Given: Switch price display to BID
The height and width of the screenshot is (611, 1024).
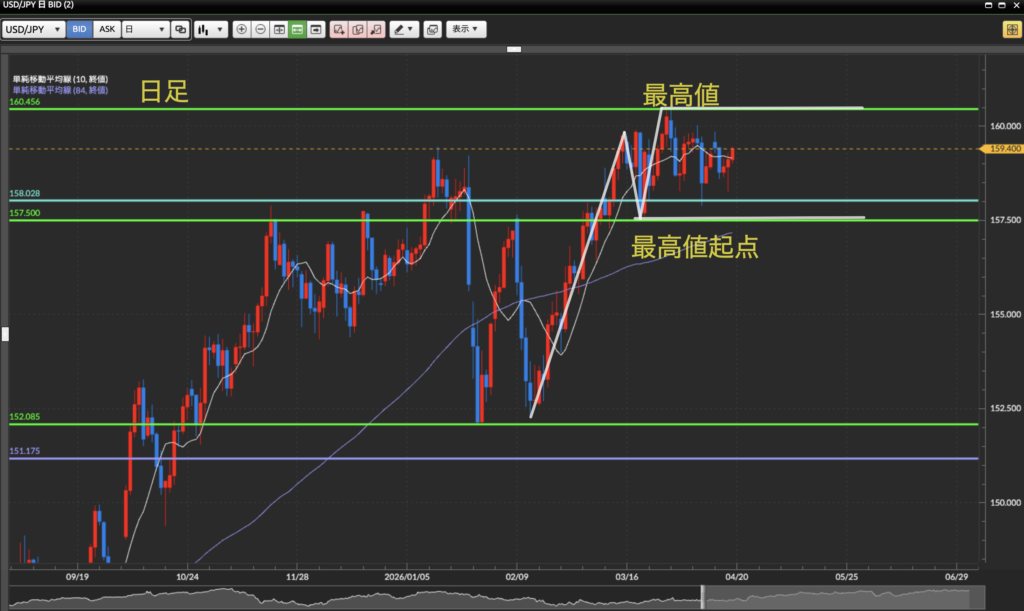Looking at the screenshot, I should tap(80, 30).
